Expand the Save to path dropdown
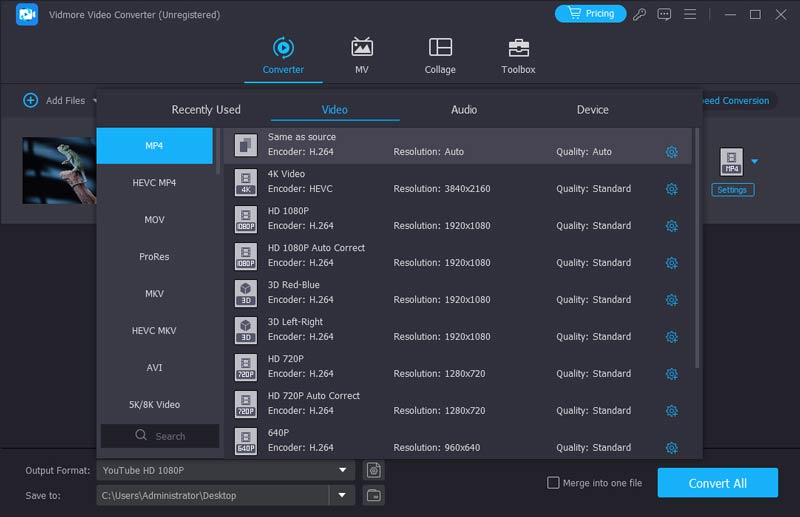The image size is (800, 517). pos(342,495)
